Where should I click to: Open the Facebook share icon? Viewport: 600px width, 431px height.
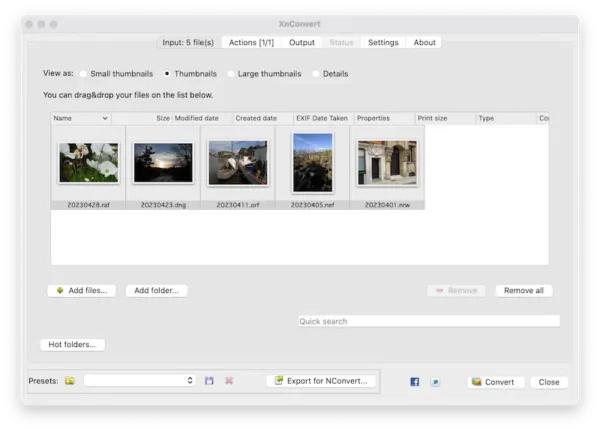[415, 382]
